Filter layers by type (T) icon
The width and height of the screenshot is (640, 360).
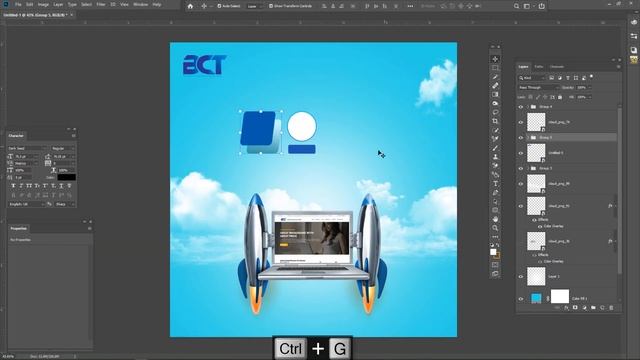567,78
